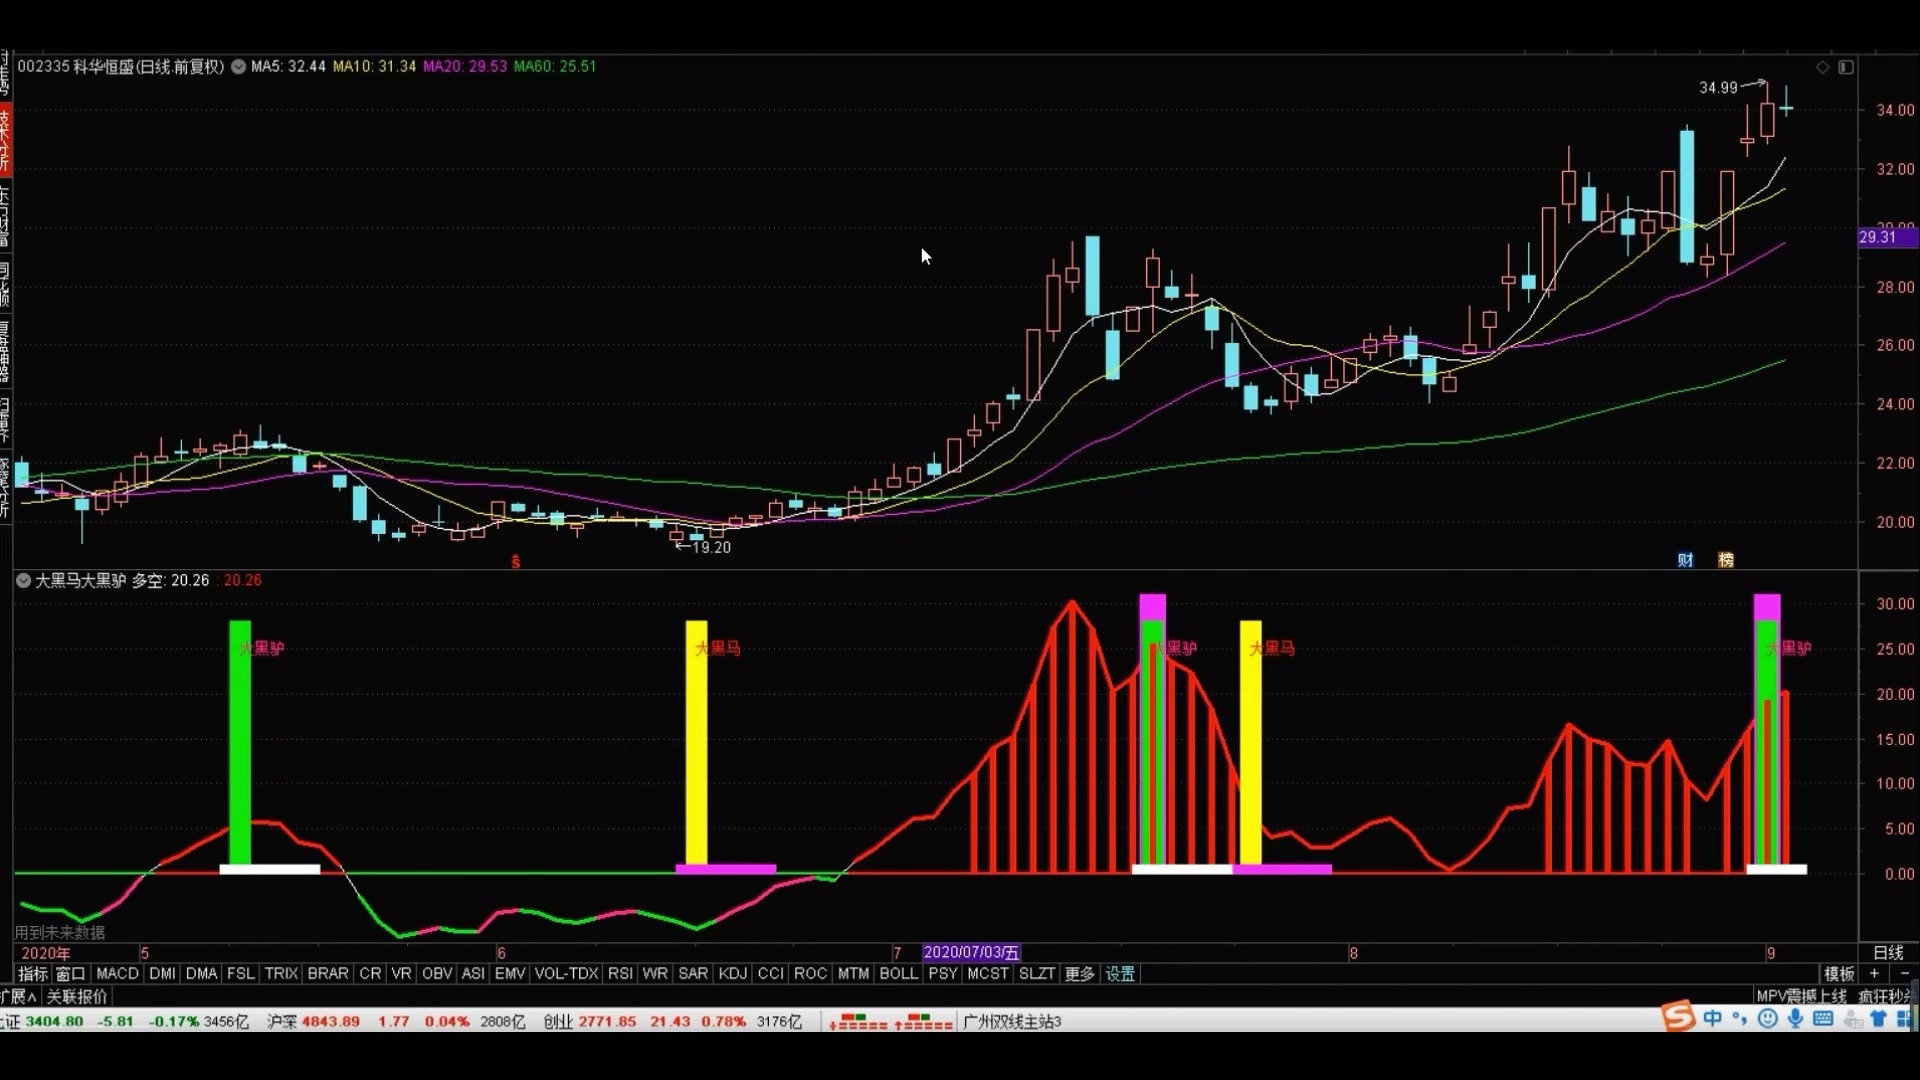Click the market breadth red-green bar icon
Viewport: 1920px width, 1080px height.
coord(890,1021)
